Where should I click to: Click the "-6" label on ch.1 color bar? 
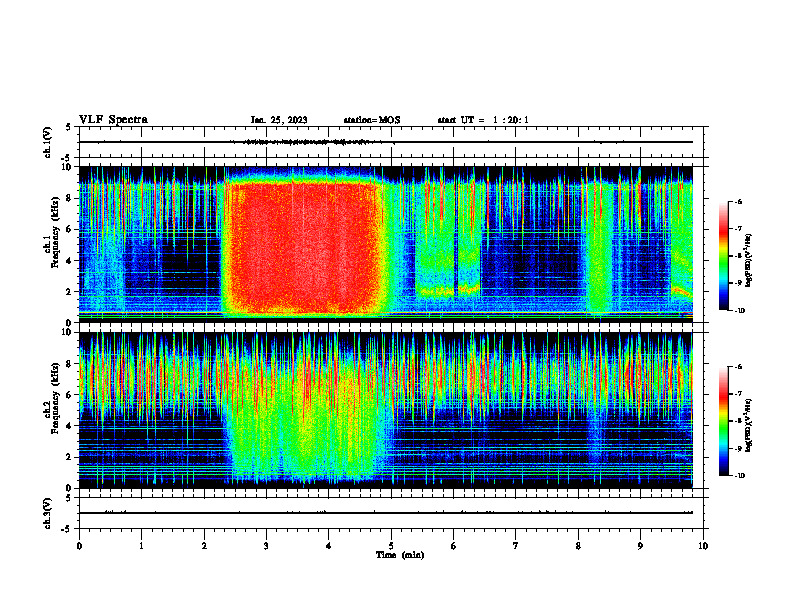tap(738, 201)
